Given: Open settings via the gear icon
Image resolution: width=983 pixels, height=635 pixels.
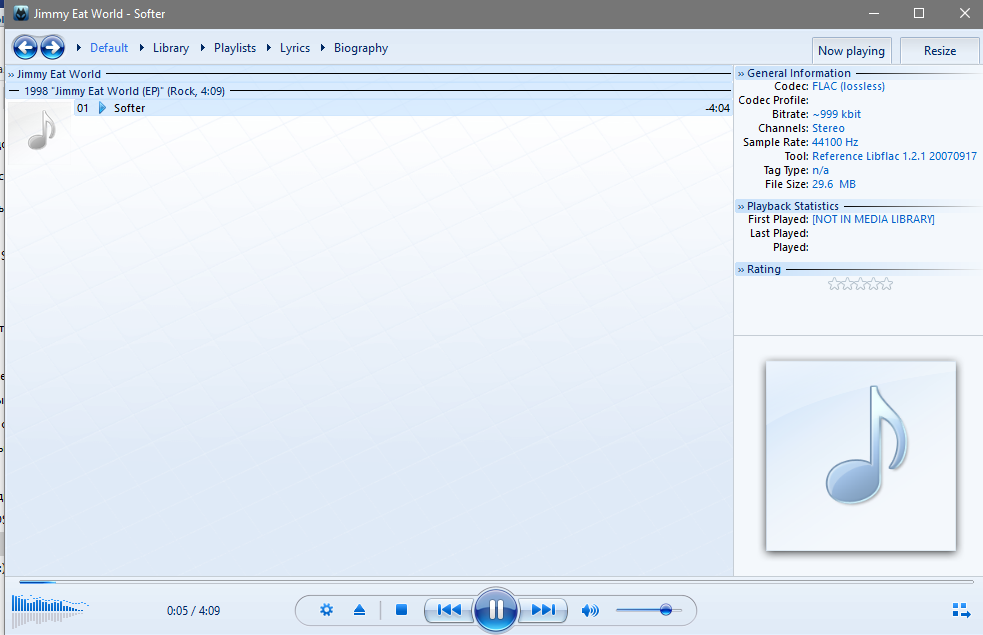Looking at the screenshot, I should pos(326,610).
